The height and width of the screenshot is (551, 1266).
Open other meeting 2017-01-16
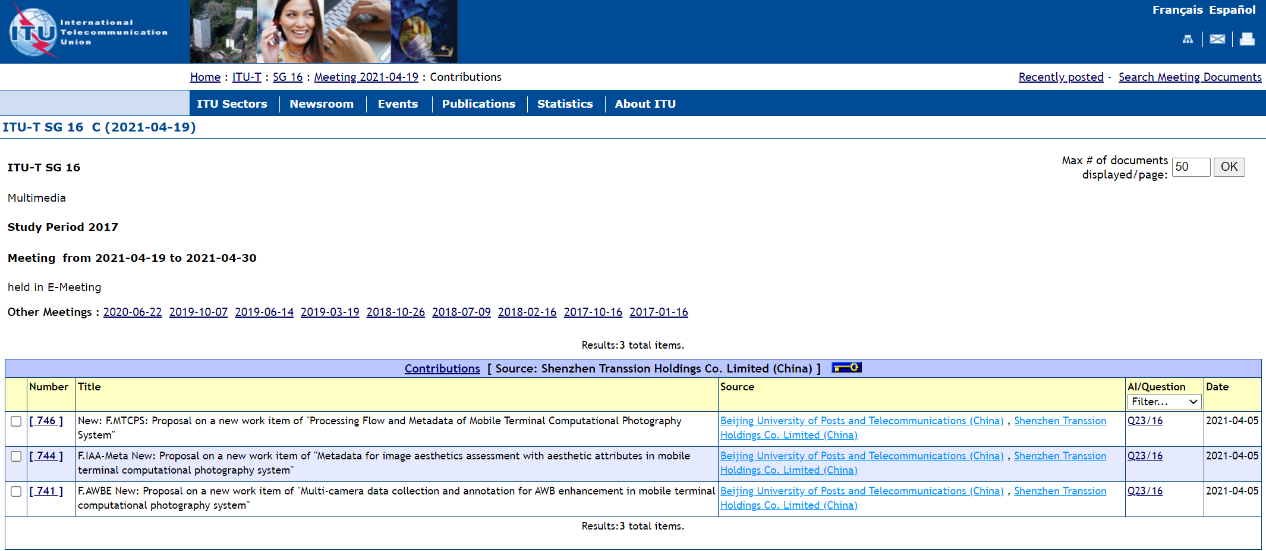659,312
